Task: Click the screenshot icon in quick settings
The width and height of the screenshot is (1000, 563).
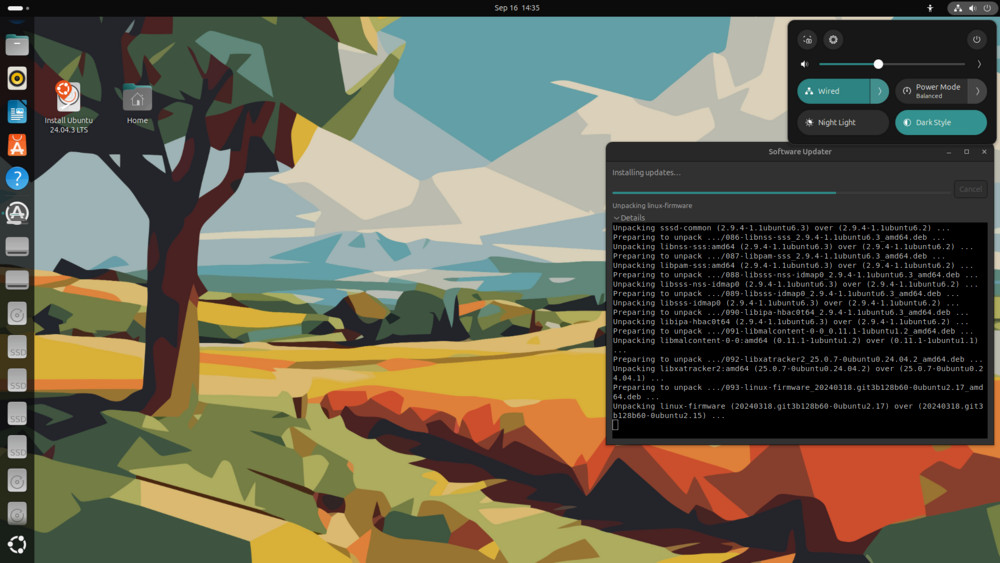Action: 808,40
